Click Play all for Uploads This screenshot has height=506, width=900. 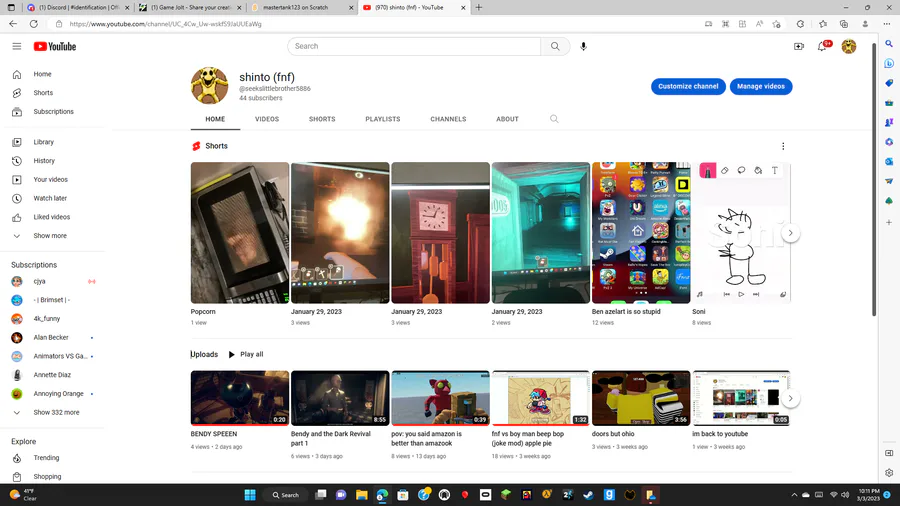coord(246,355)
